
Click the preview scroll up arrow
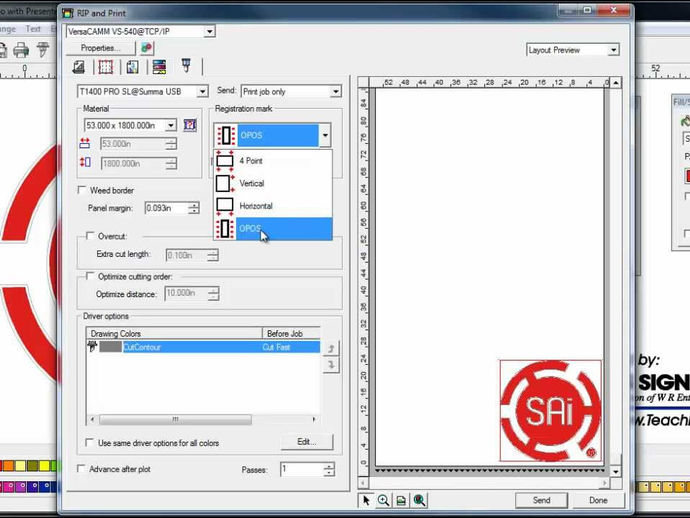pyautogui.click(x=616, y=83)
